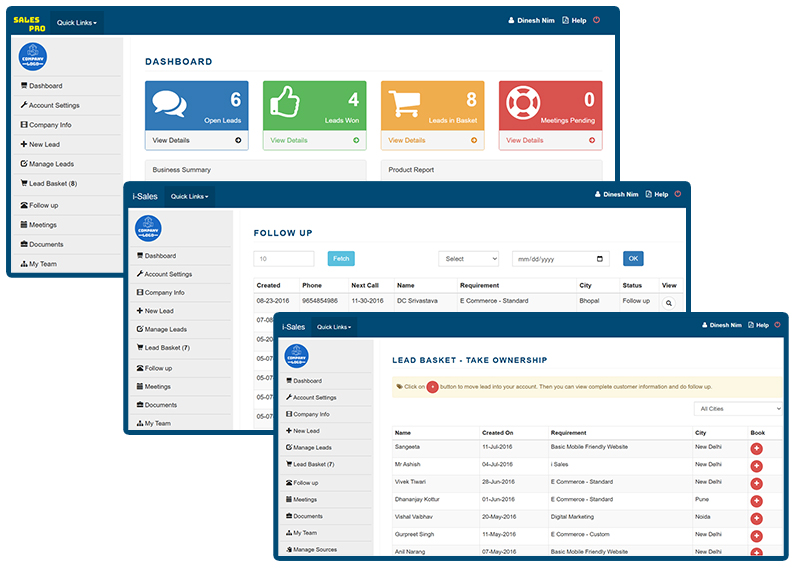Click Dinesh Nim user in Lead Basket header
Image resolution: width=800 pixels, height=571 pixels.
[721, 325]
